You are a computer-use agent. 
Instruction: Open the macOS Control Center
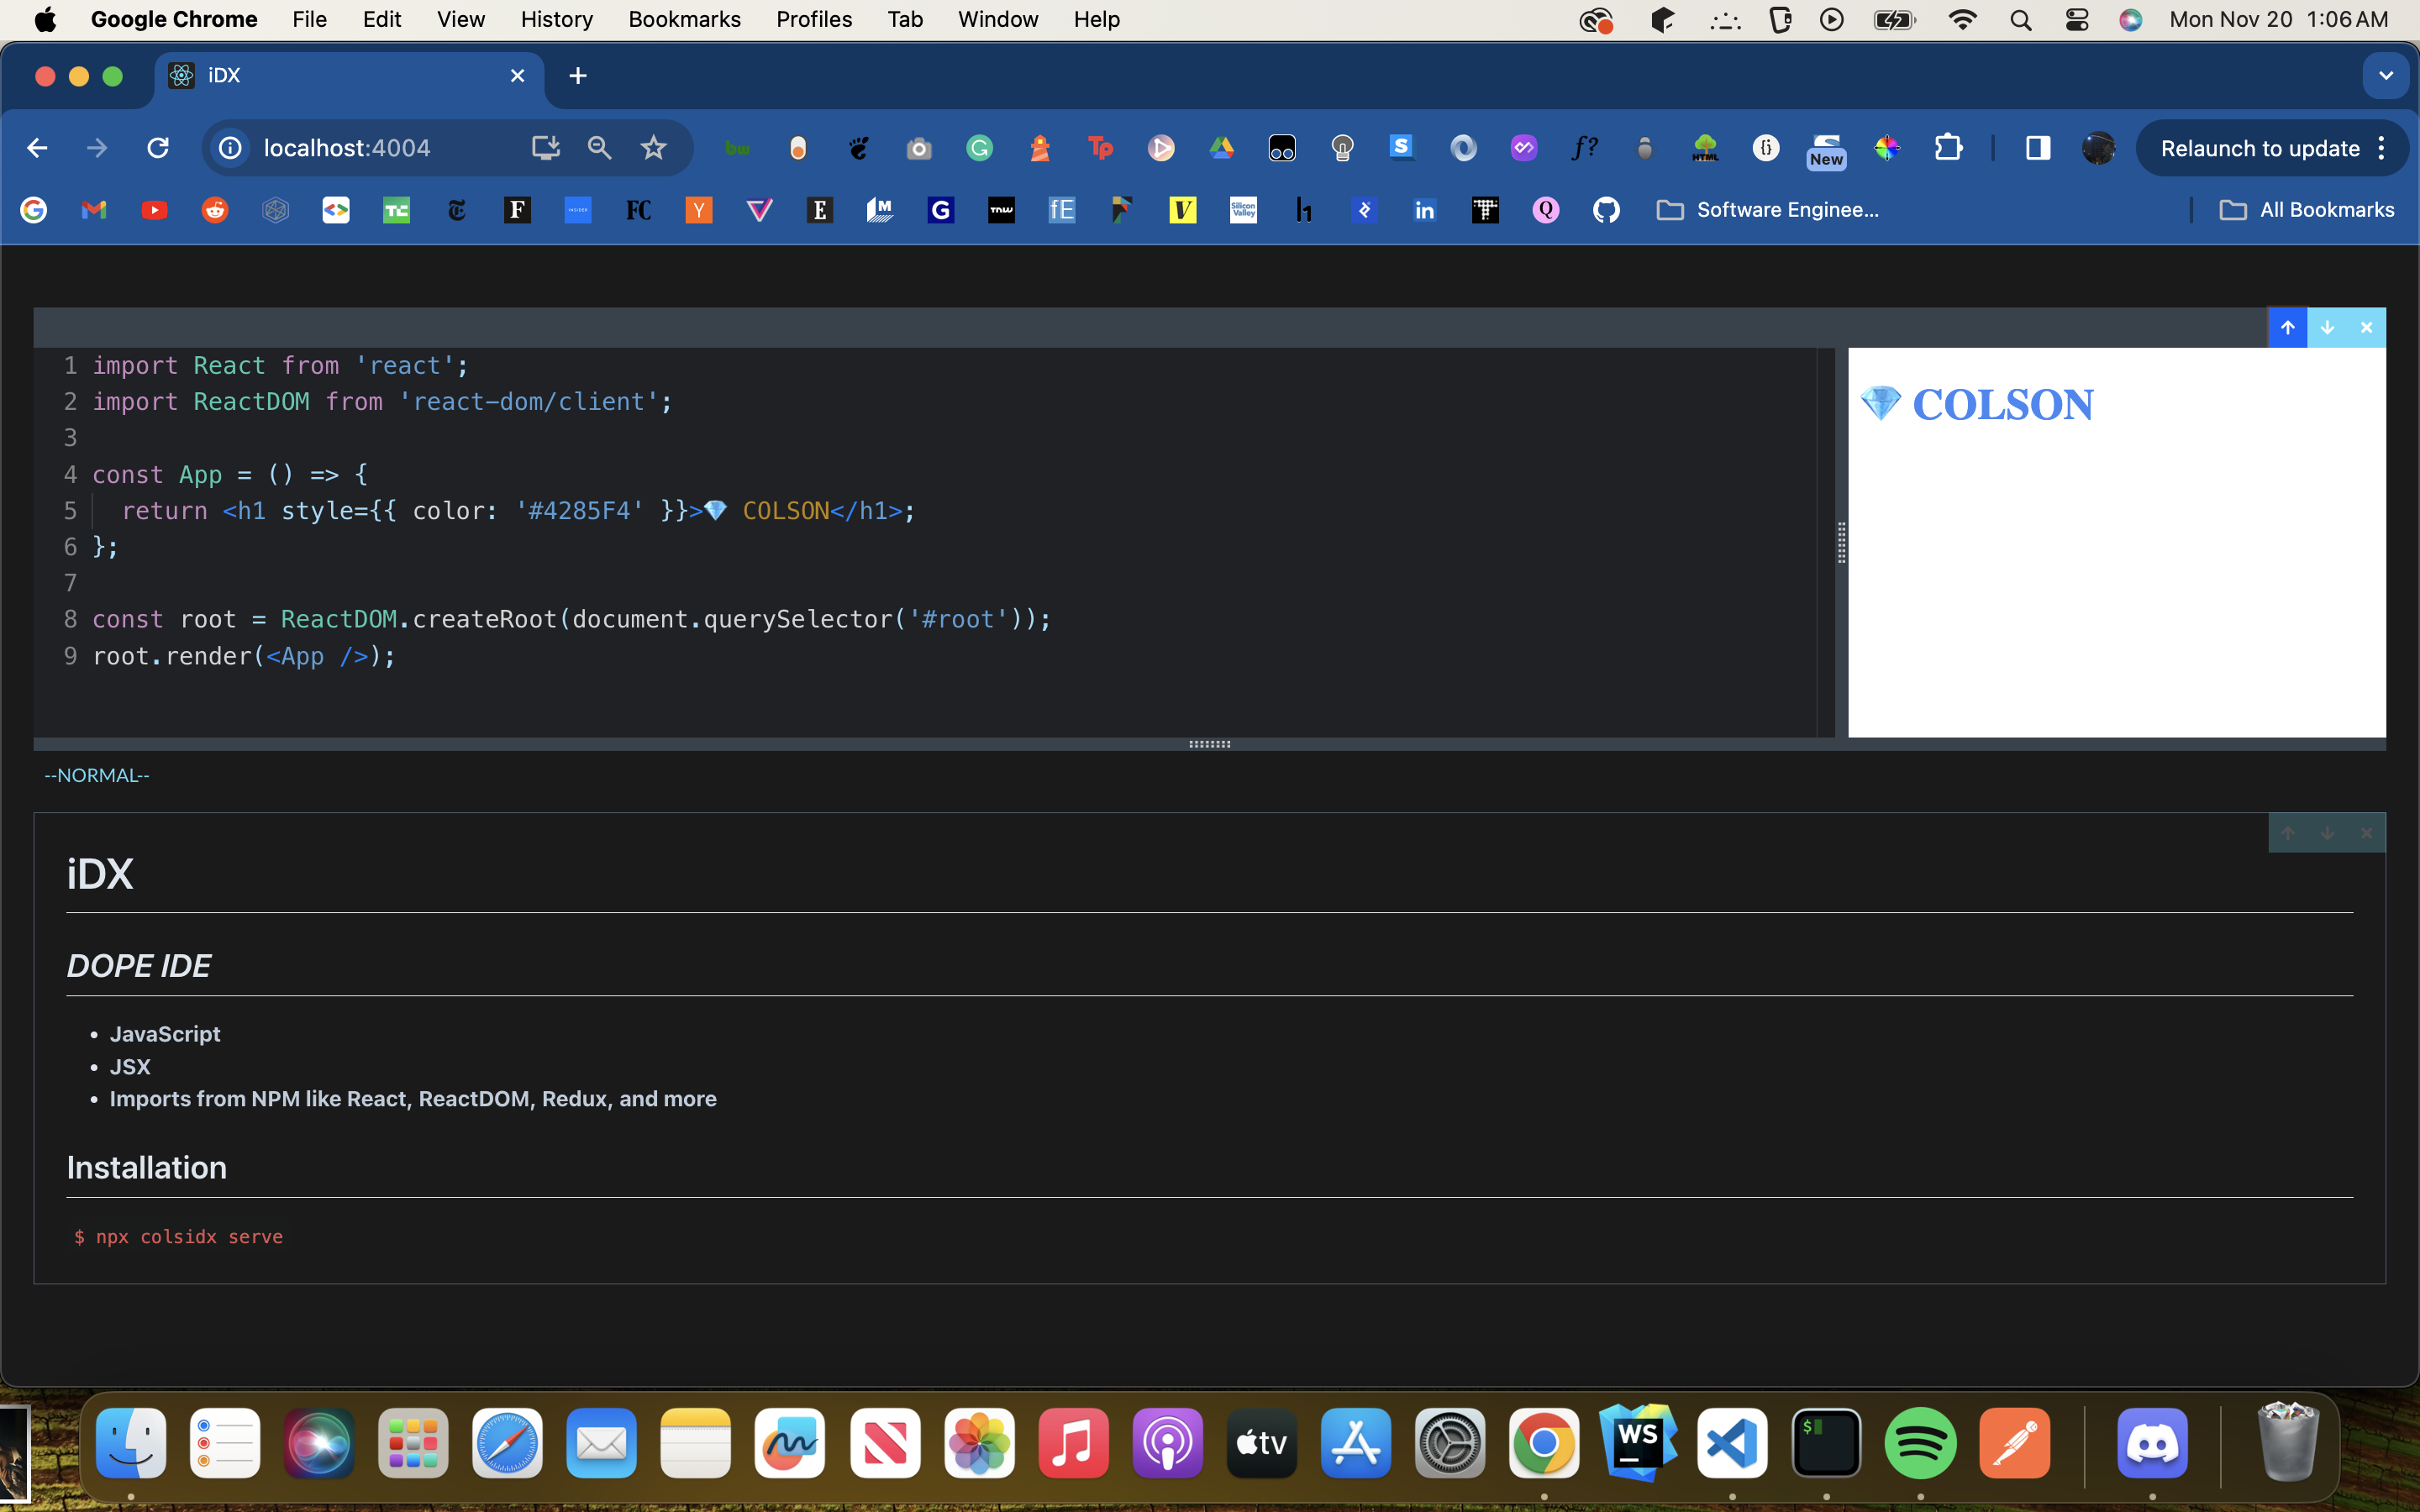click(x=2076, y=20)
